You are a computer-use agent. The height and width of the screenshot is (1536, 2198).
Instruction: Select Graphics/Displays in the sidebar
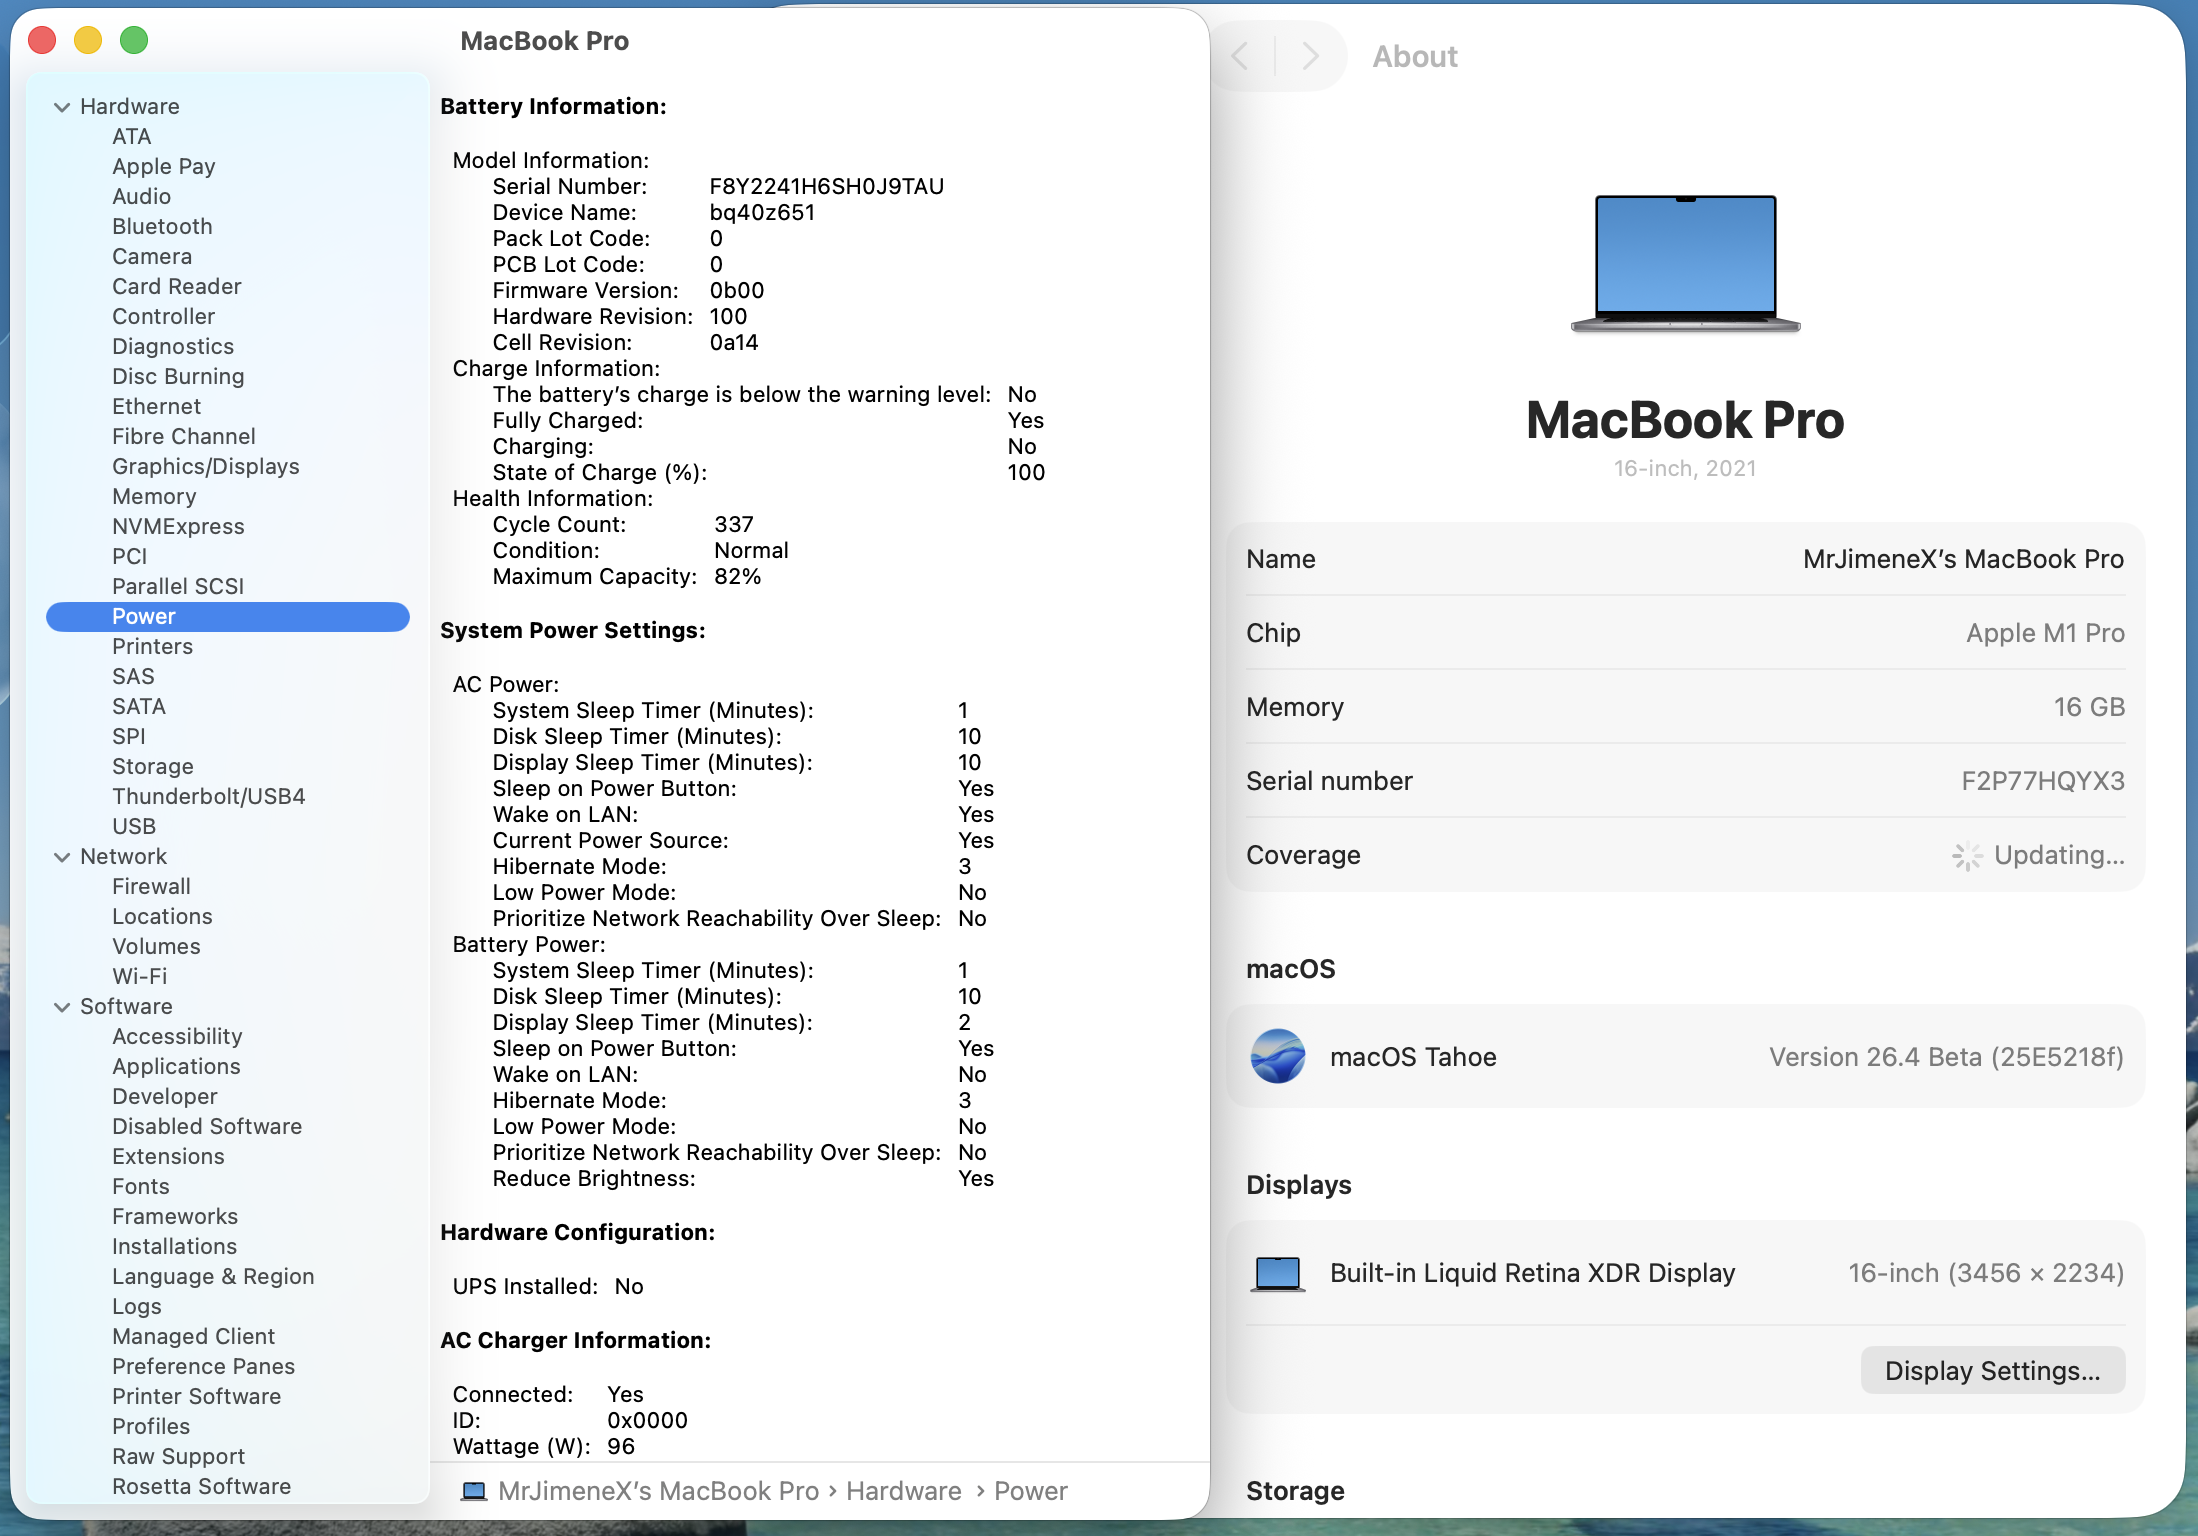(x=205, y=466)
